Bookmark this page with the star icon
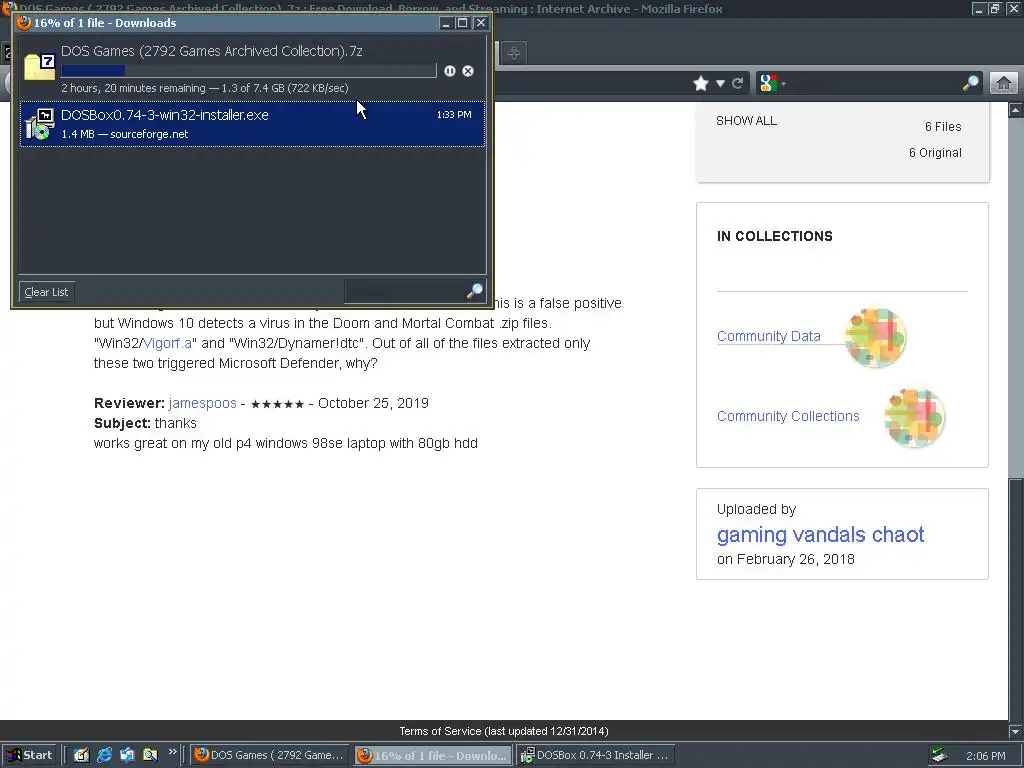 pos(701,84)
